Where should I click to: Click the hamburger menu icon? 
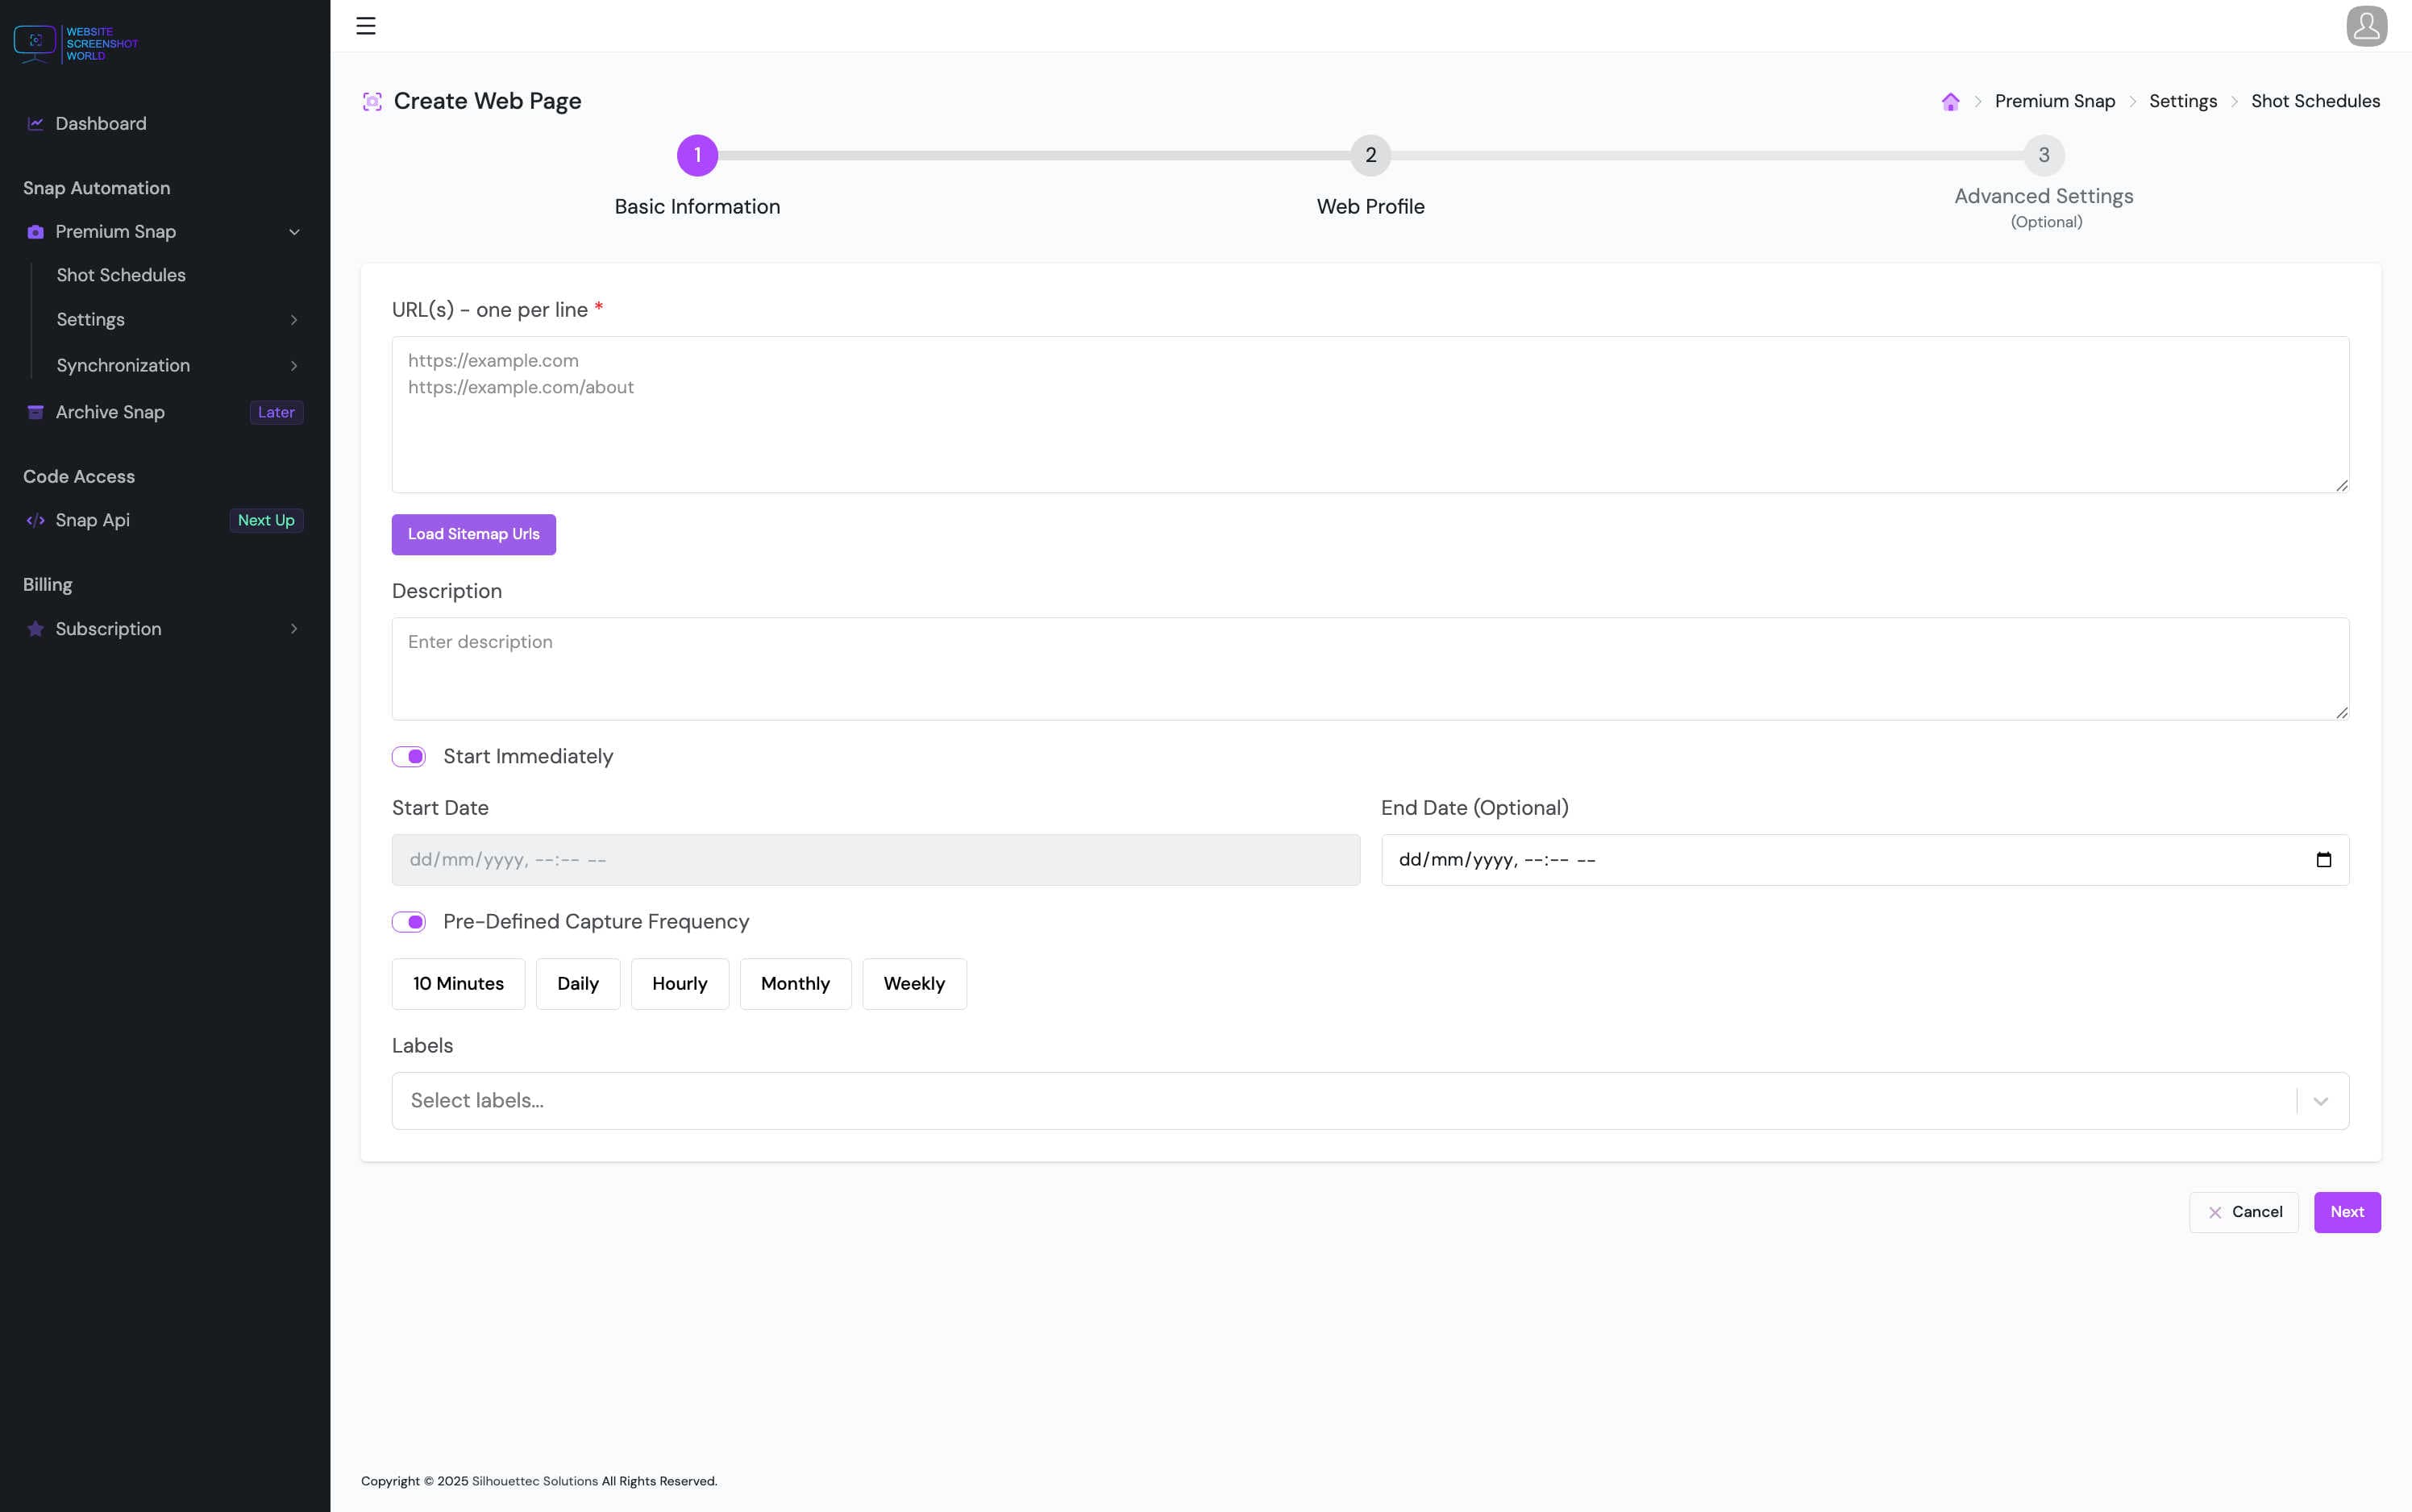pos(366,26)
